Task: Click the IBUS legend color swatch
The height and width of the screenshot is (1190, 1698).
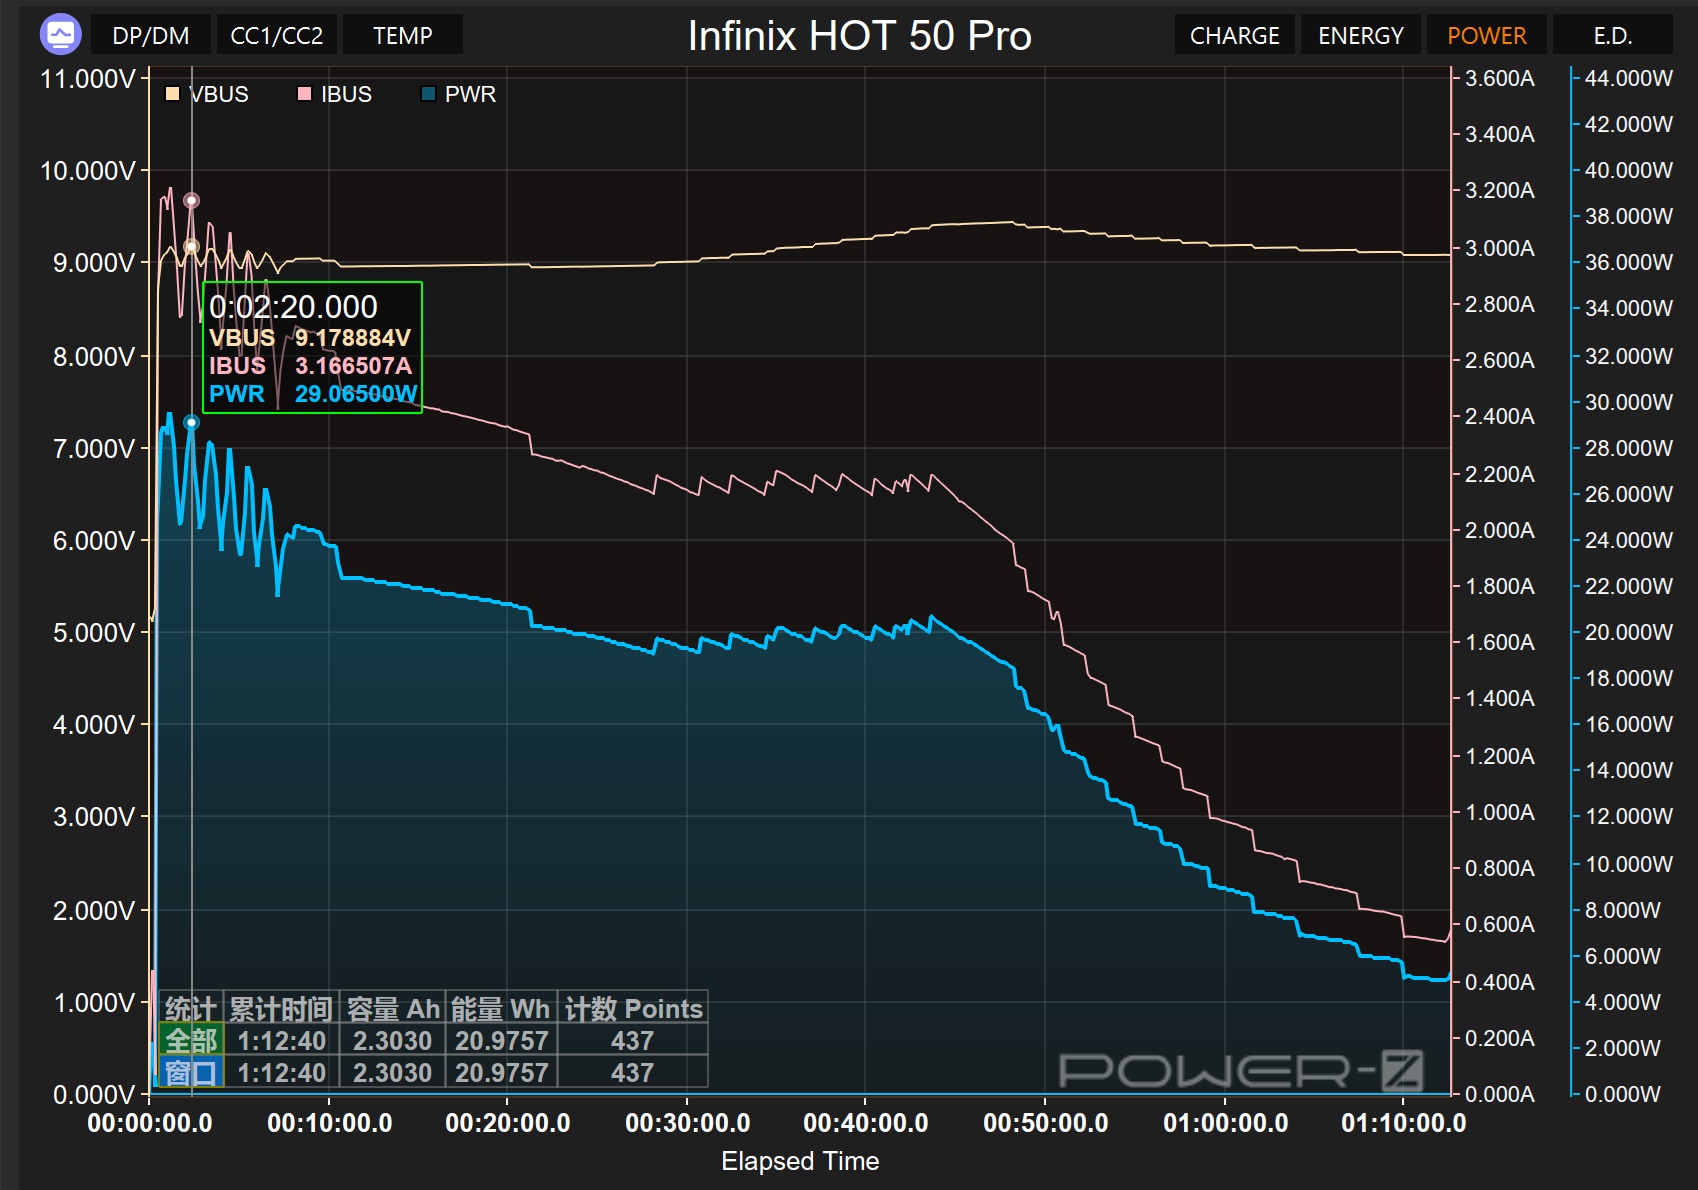Action: point(304,94)
